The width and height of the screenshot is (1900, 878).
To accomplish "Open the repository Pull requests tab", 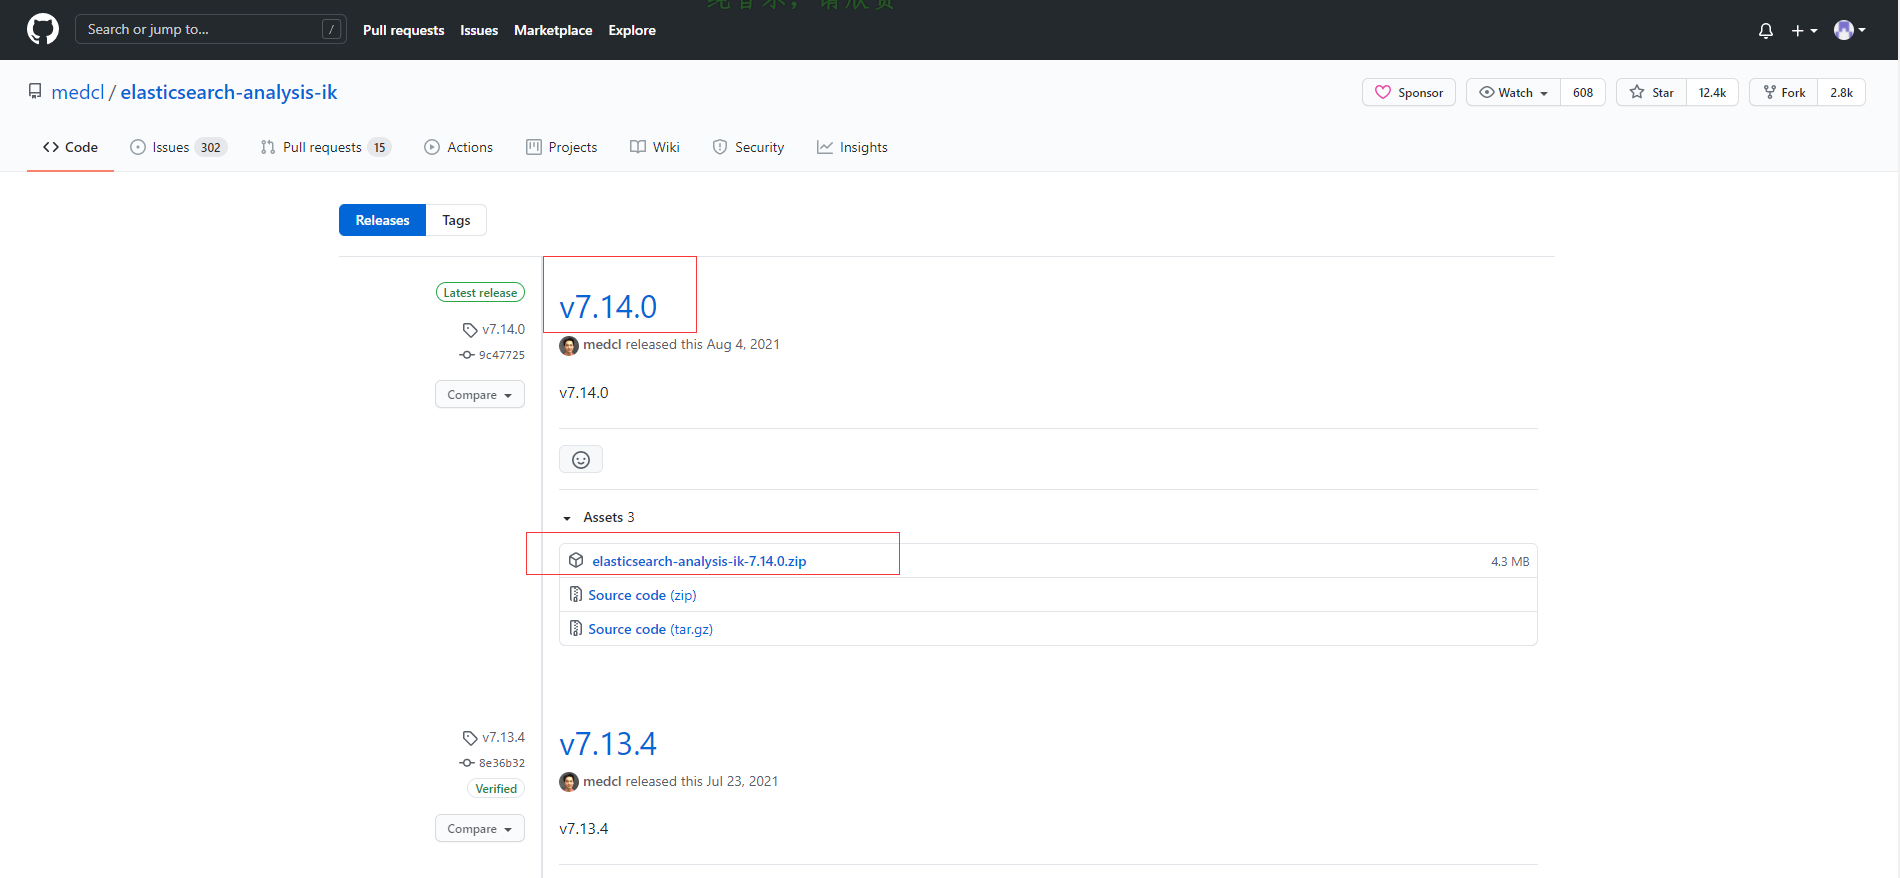I will point(325,147).
